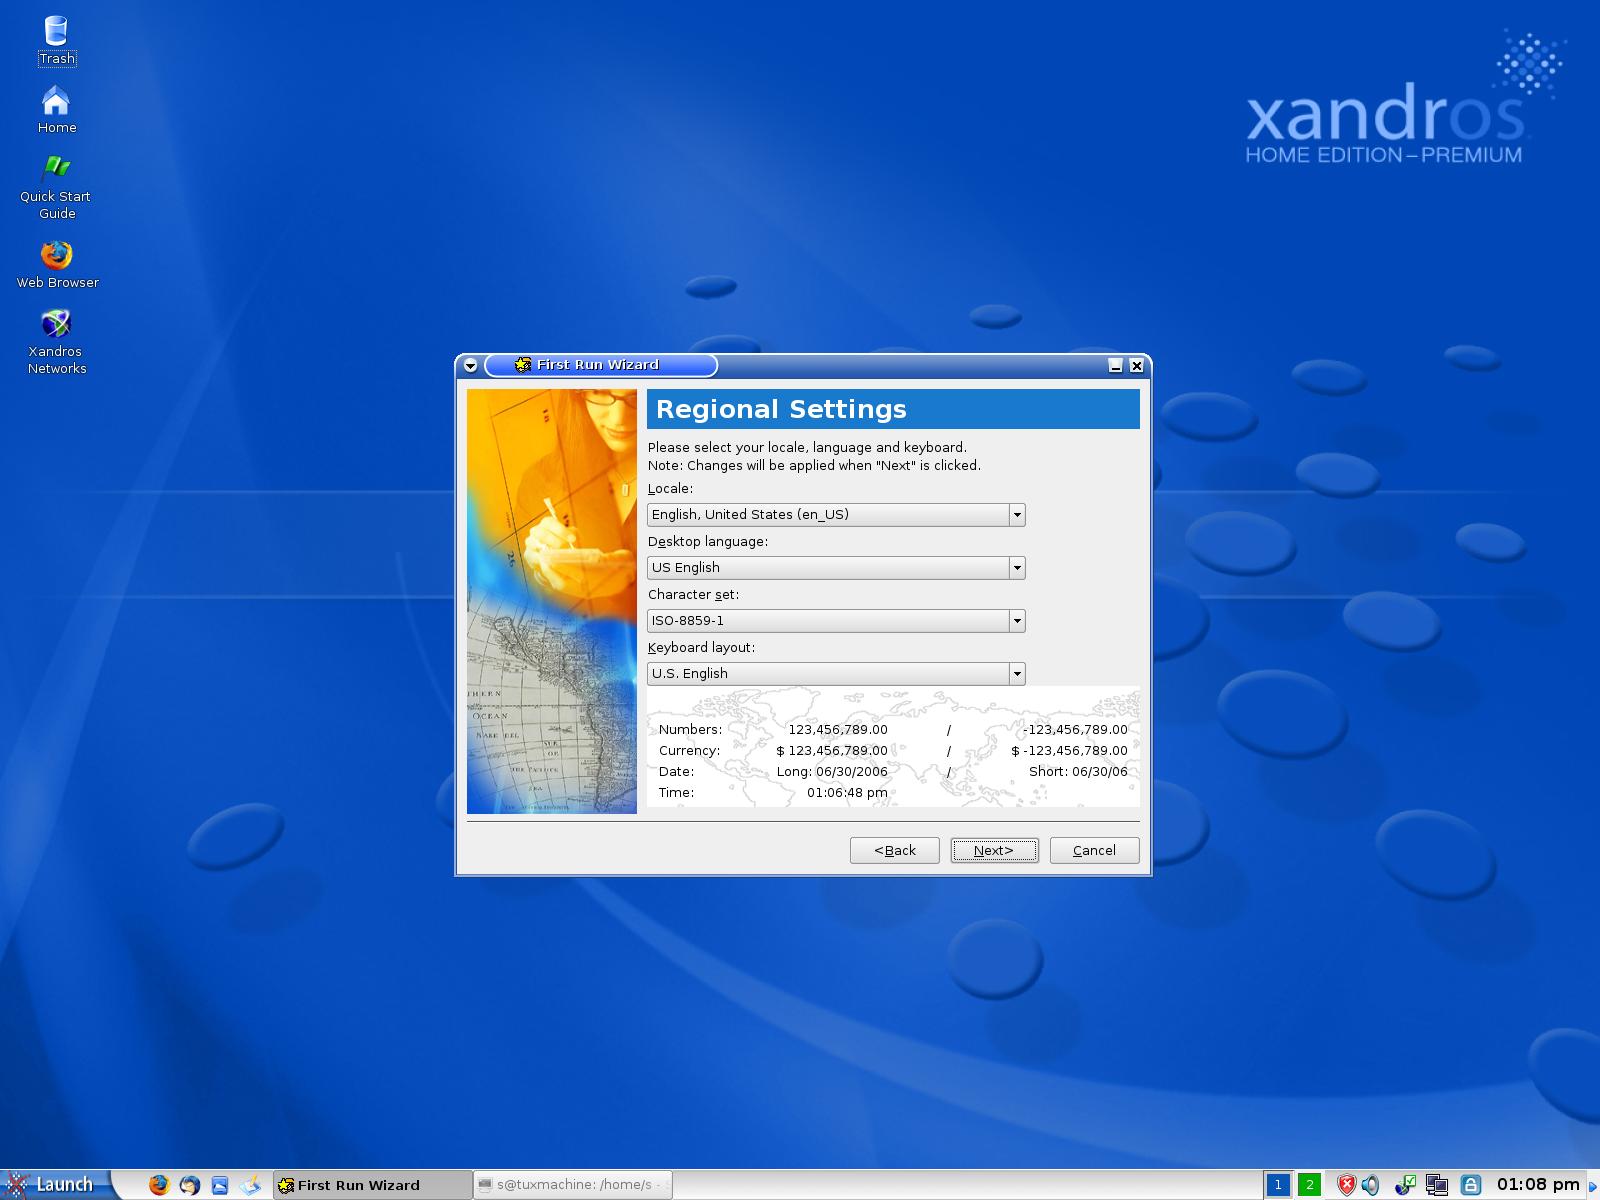Minimize the First Run Wizard window

tap(1116, 366)
